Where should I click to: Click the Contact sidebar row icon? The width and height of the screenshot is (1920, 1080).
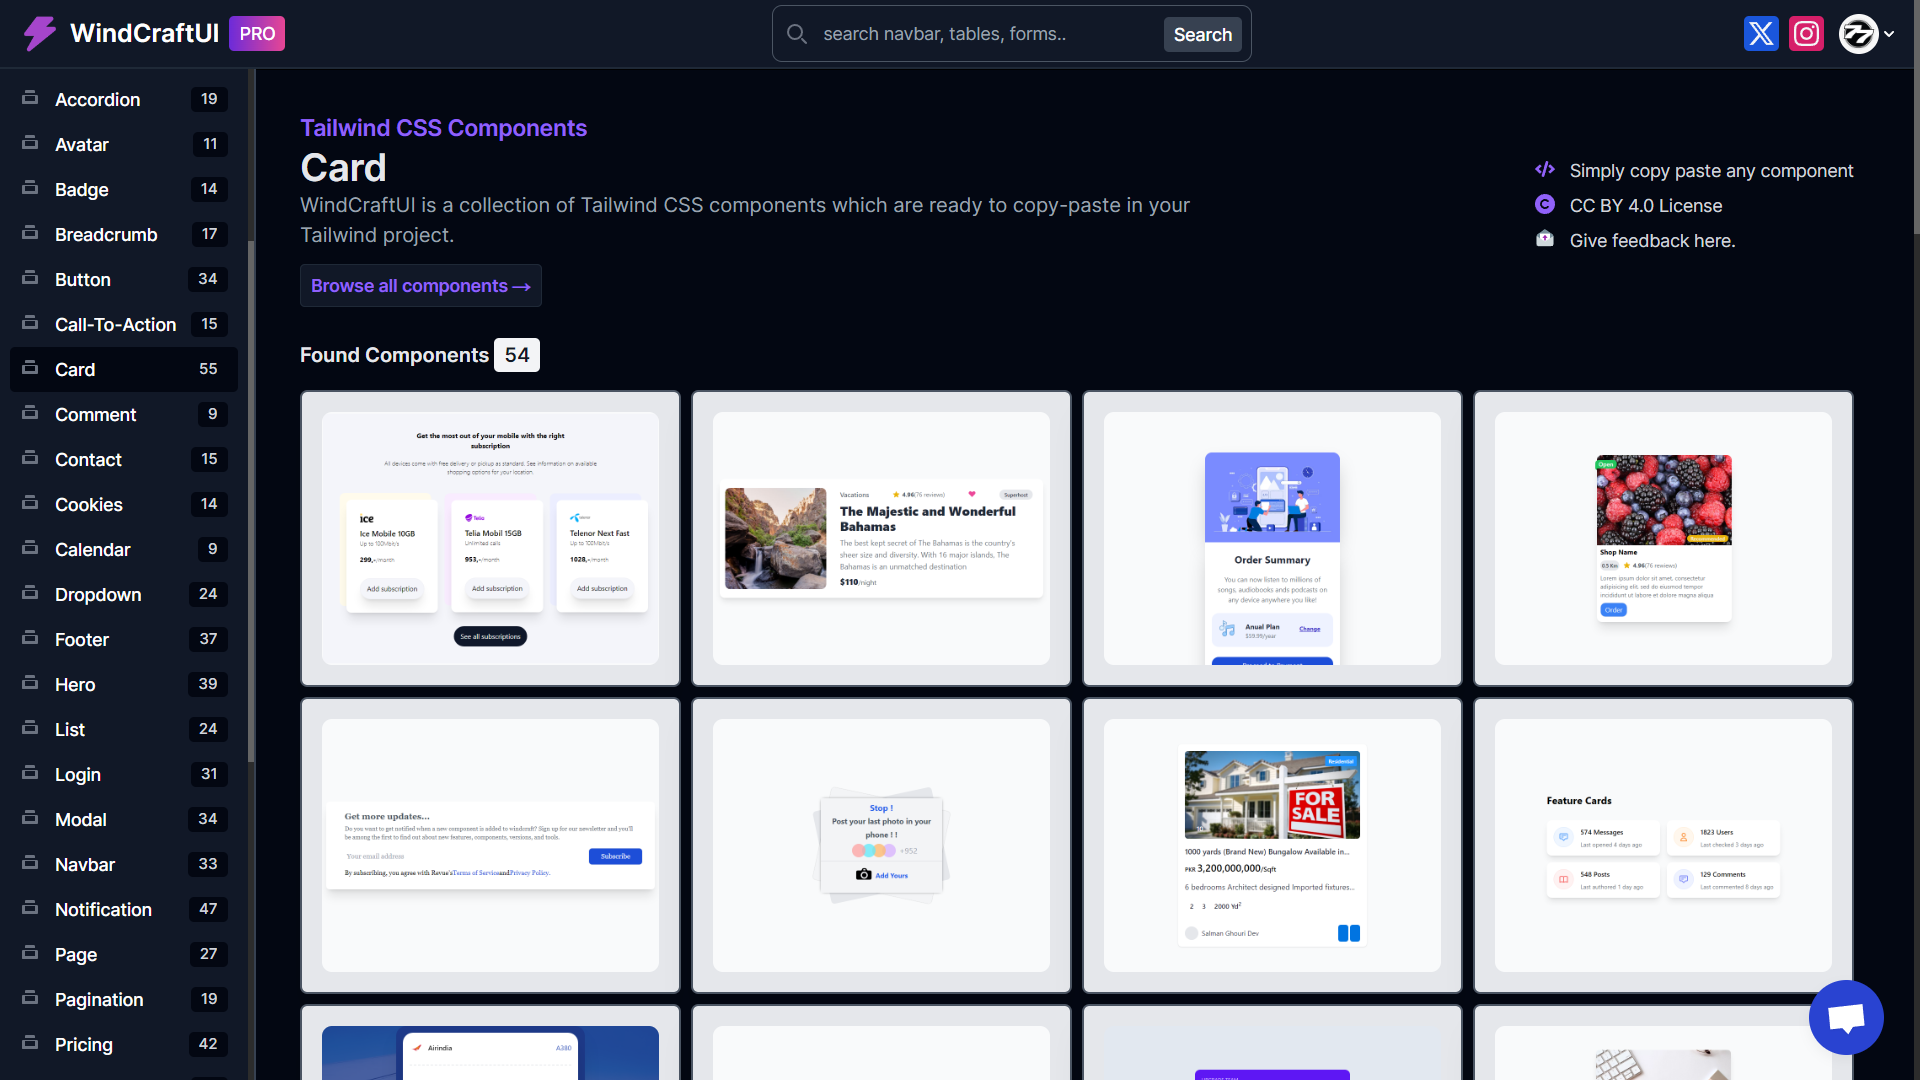30,458
